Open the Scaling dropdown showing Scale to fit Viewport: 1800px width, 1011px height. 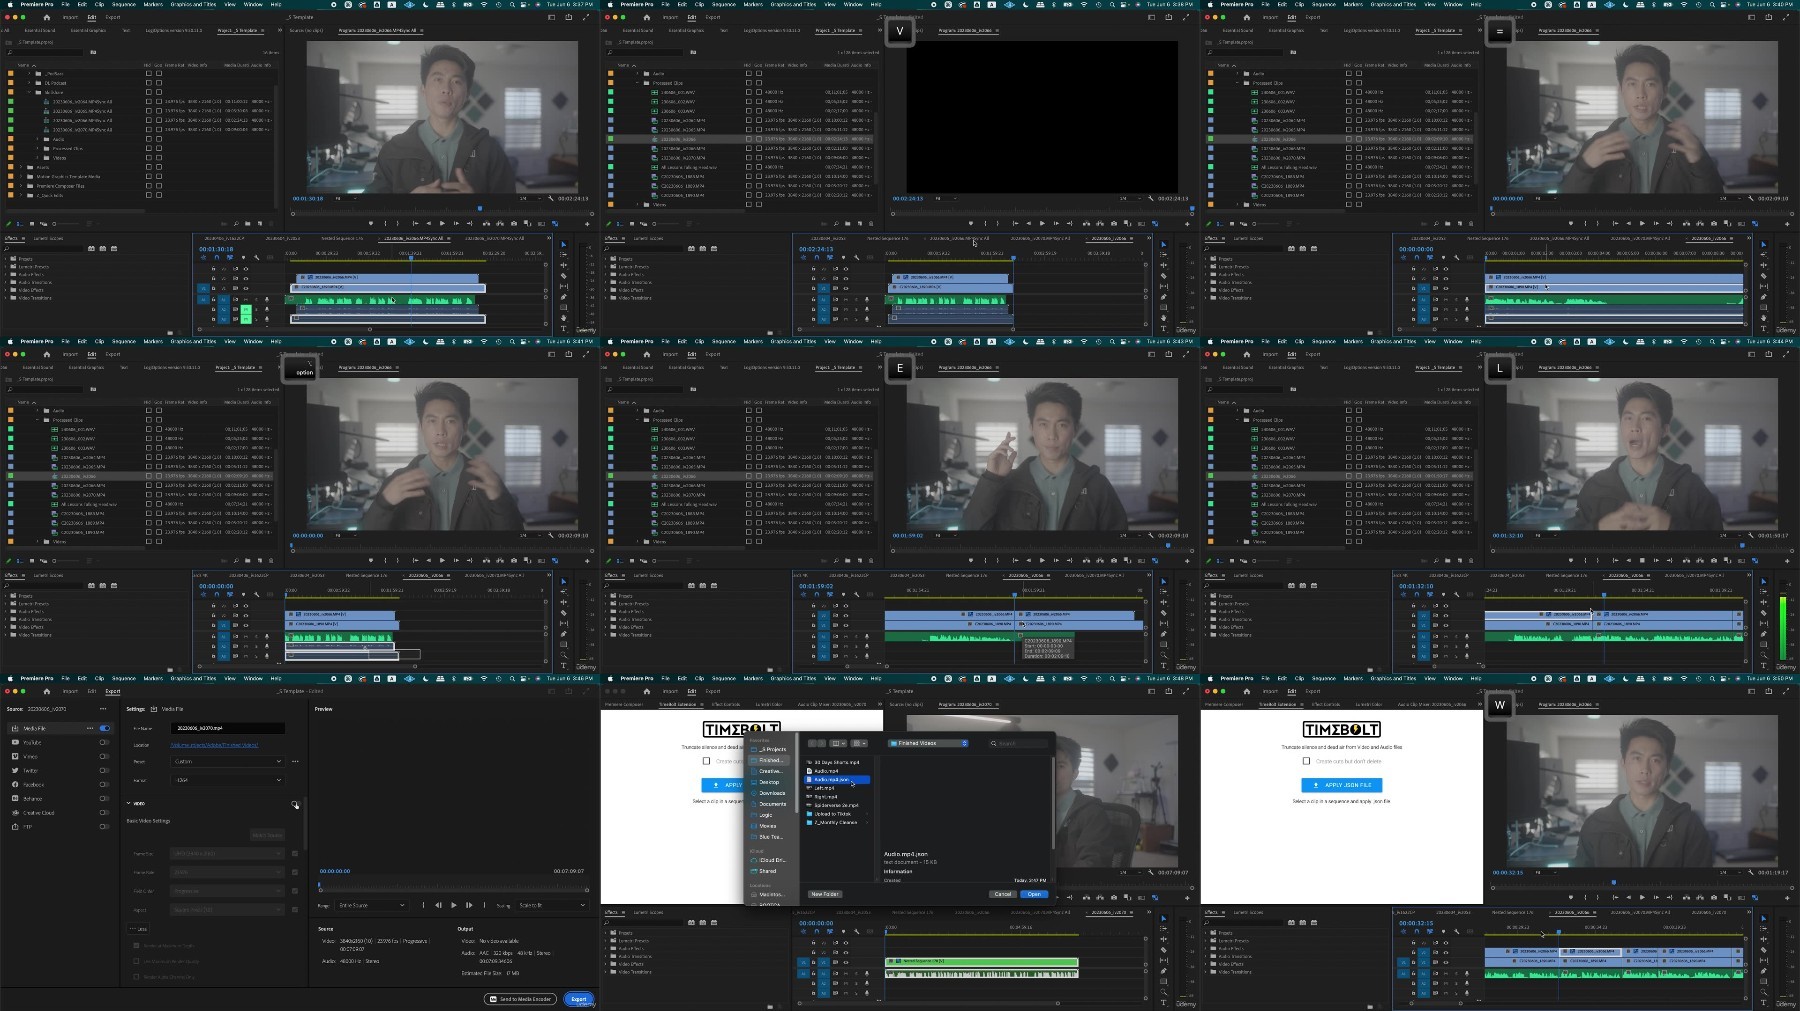pyautogui.click(x=552, y=905)
